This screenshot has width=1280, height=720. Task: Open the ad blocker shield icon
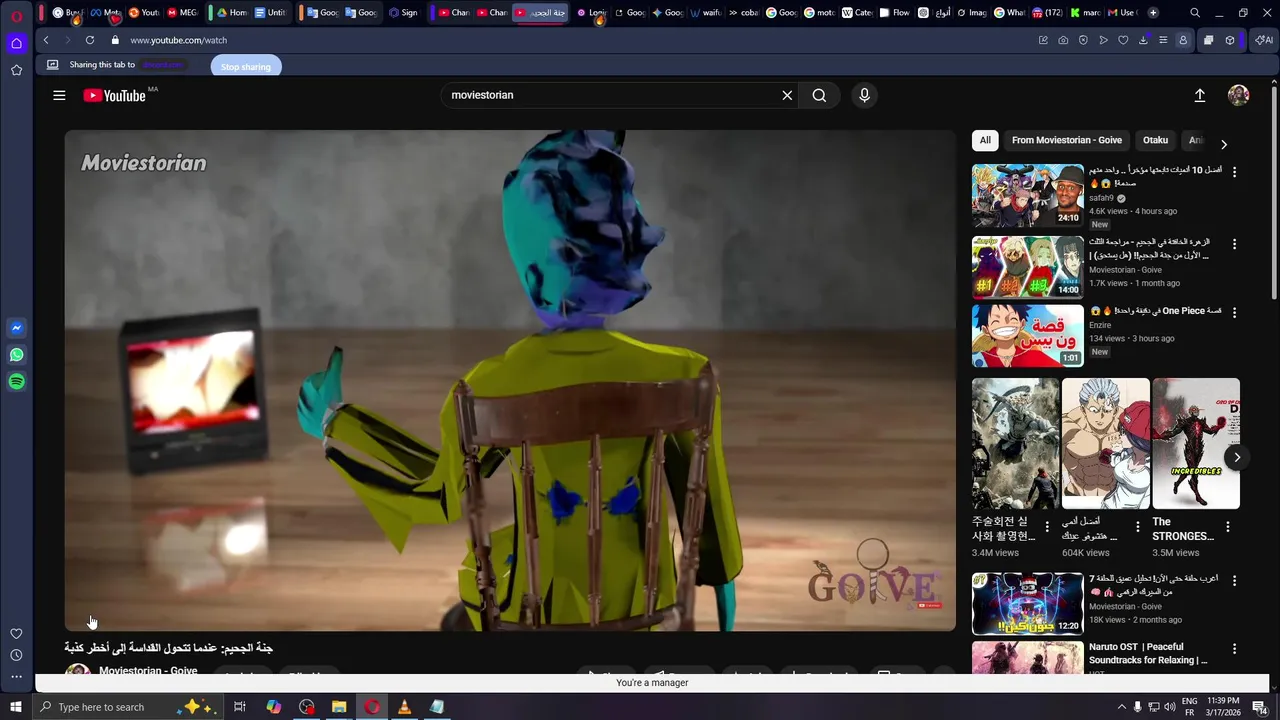click(1083, 40)
